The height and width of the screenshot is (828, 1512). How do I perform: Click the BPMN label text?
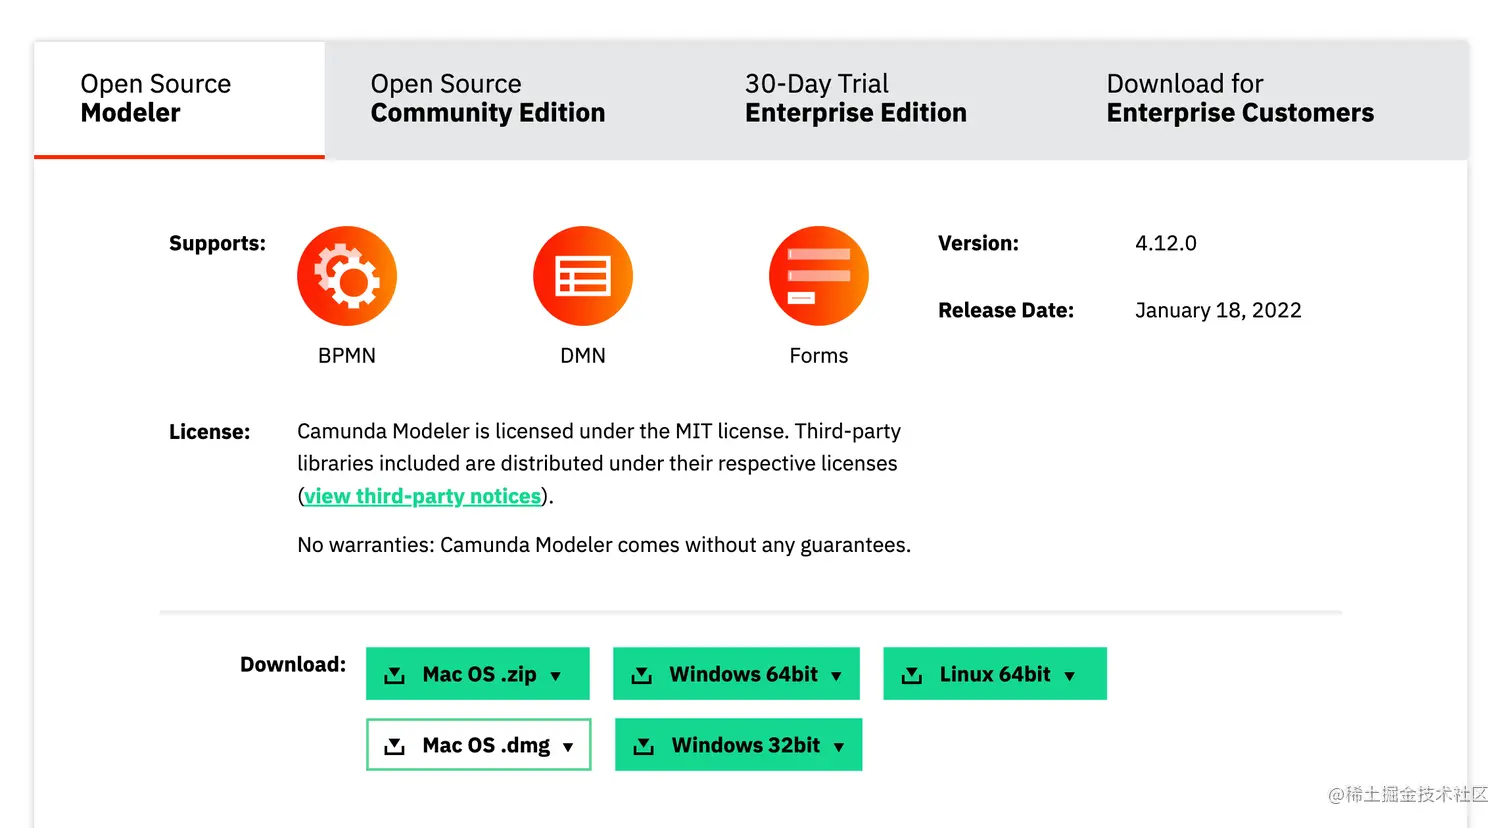click(347, 356)
